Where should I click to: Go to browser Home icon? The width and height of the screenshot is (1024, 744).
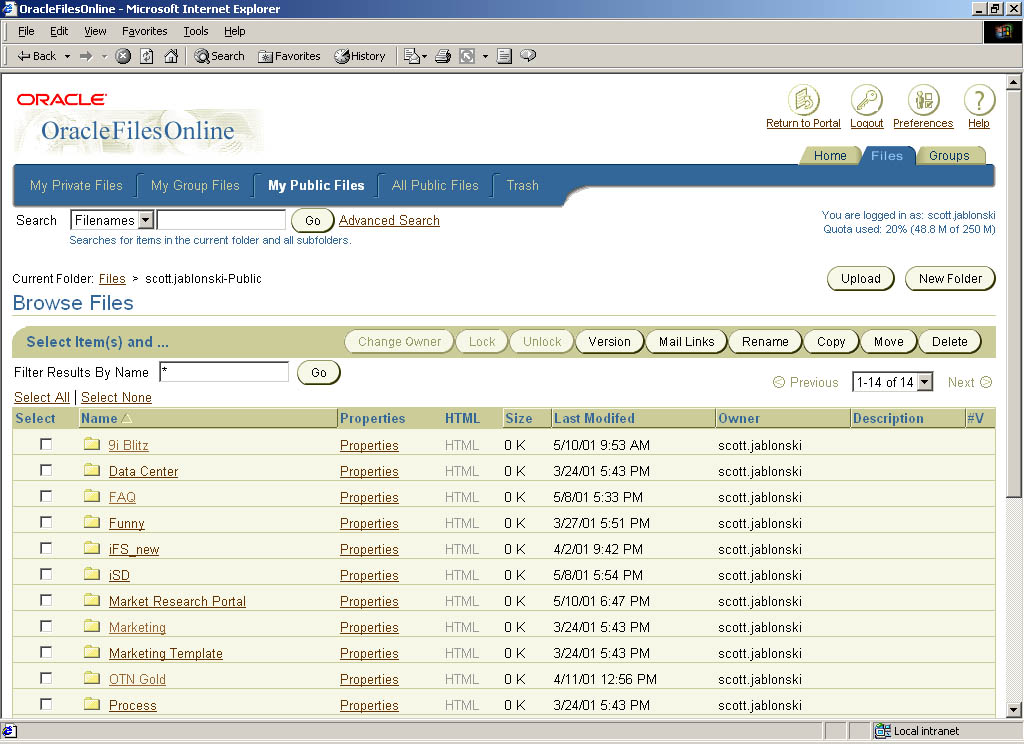click(171, 56)
